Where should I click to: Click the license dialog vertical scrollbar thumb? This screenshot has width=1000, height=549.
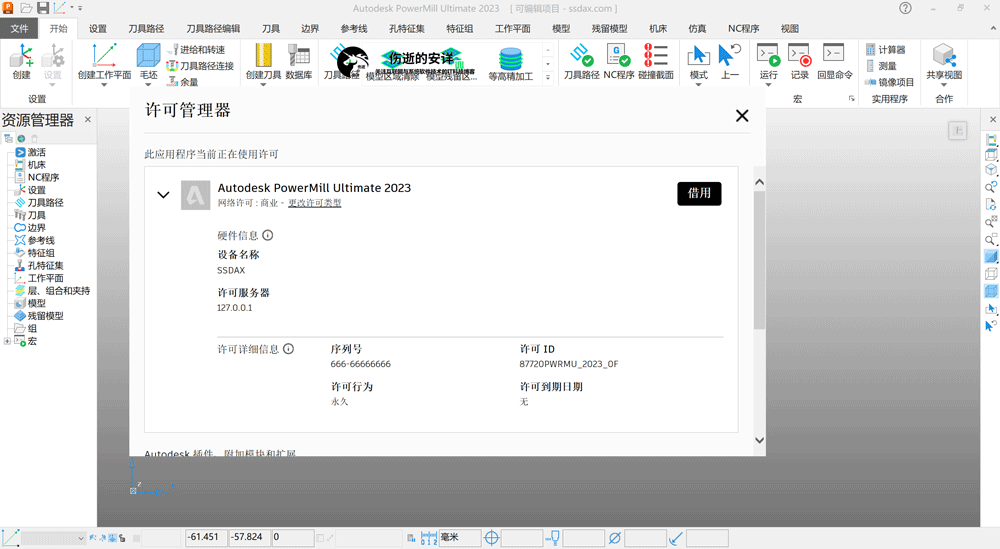point(759,260)
